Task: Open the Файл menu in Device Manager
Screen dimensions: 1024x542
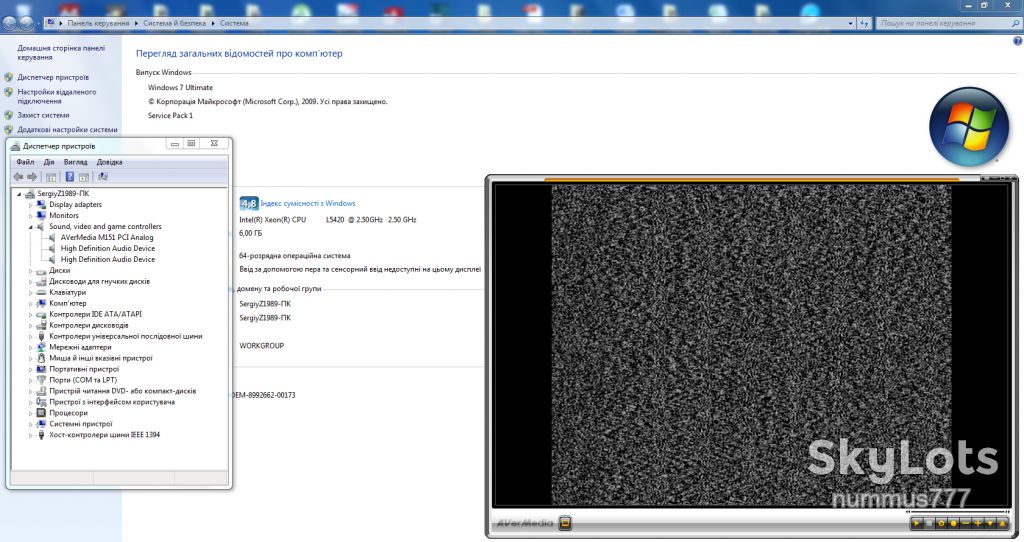Action: tap(25, 162)
